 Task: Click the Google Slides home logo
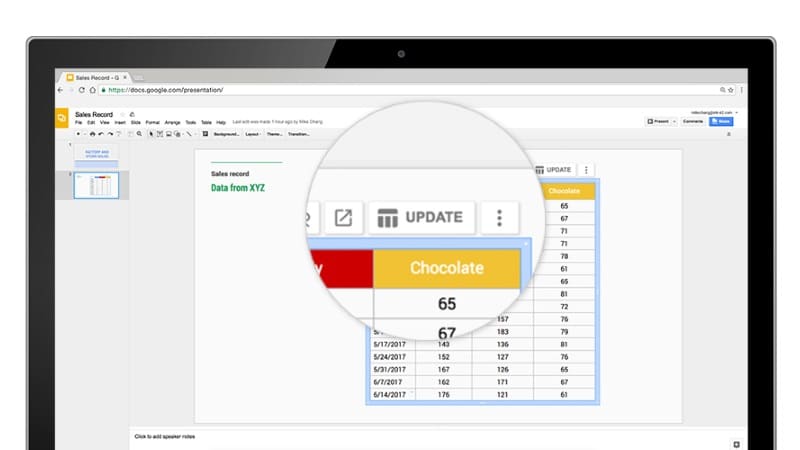coord(62,118)
